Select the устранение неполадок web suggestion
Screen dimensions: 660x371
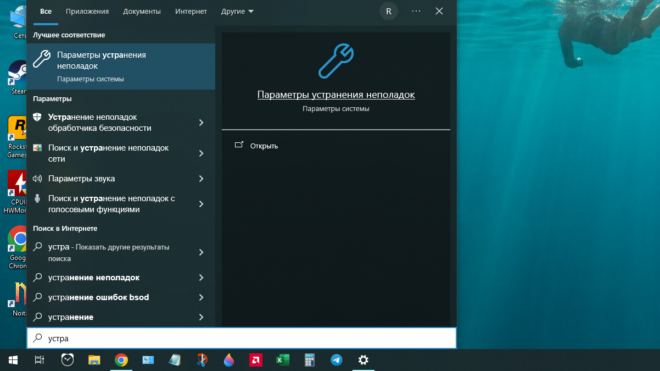121,278
